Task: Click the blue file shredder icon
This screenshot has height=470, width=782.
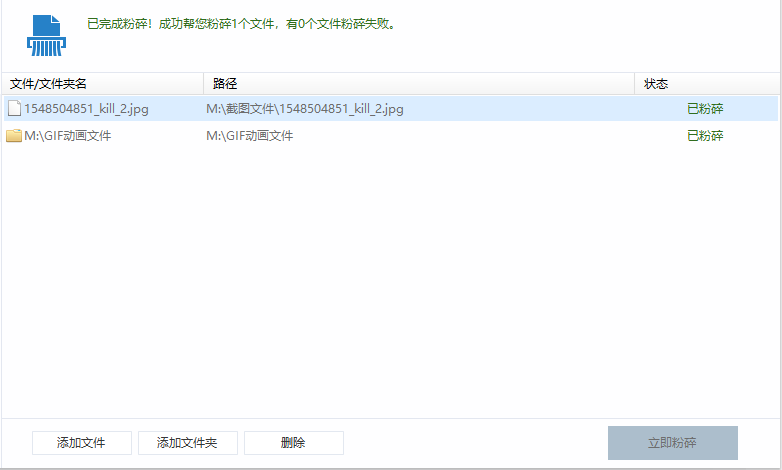Action: (x=46, y=35)
